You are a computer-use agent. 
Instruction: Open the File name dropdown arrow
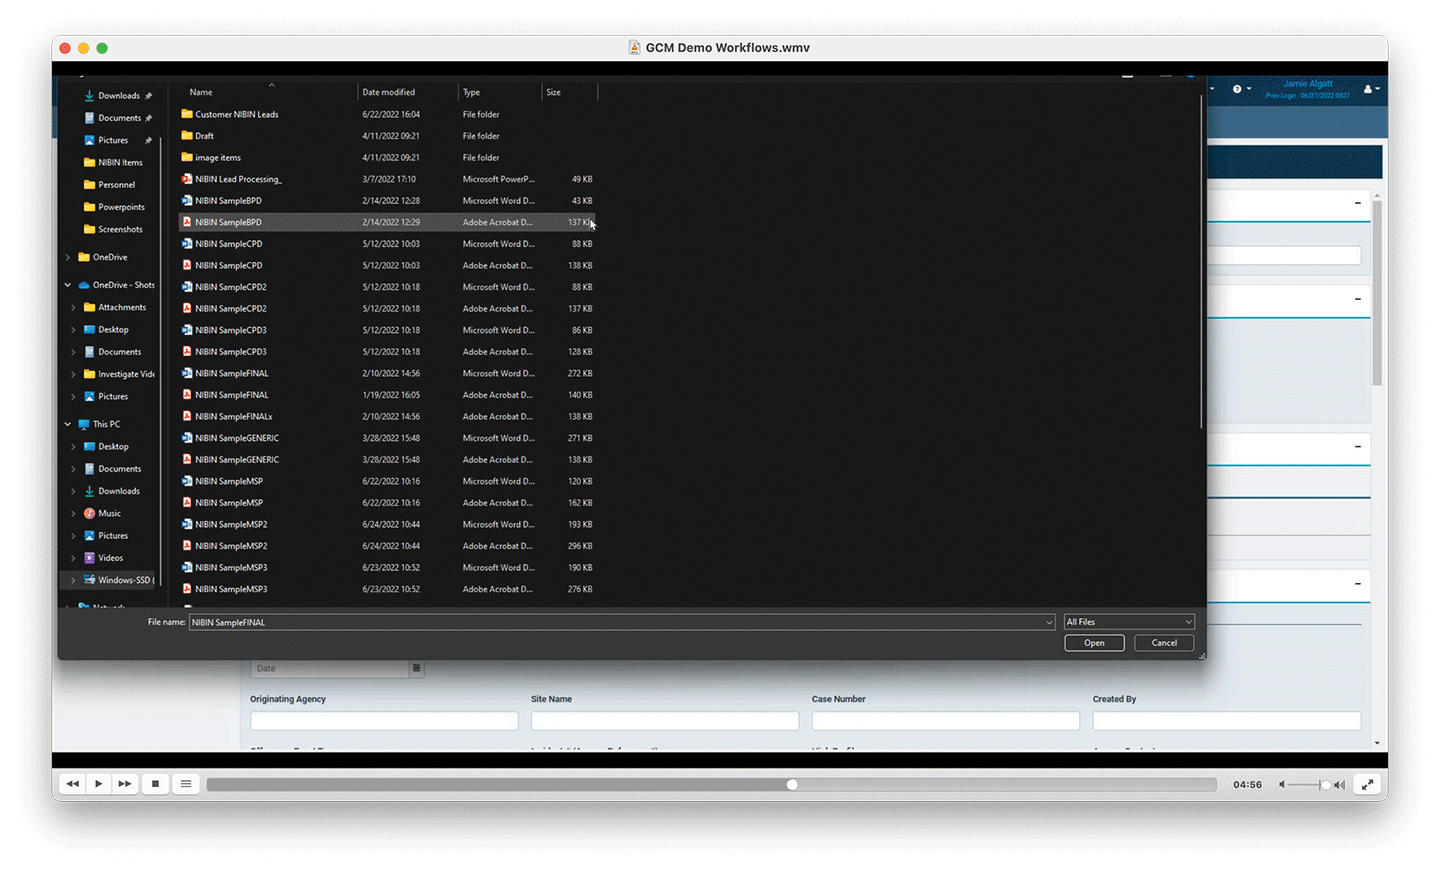[1048, 622]
